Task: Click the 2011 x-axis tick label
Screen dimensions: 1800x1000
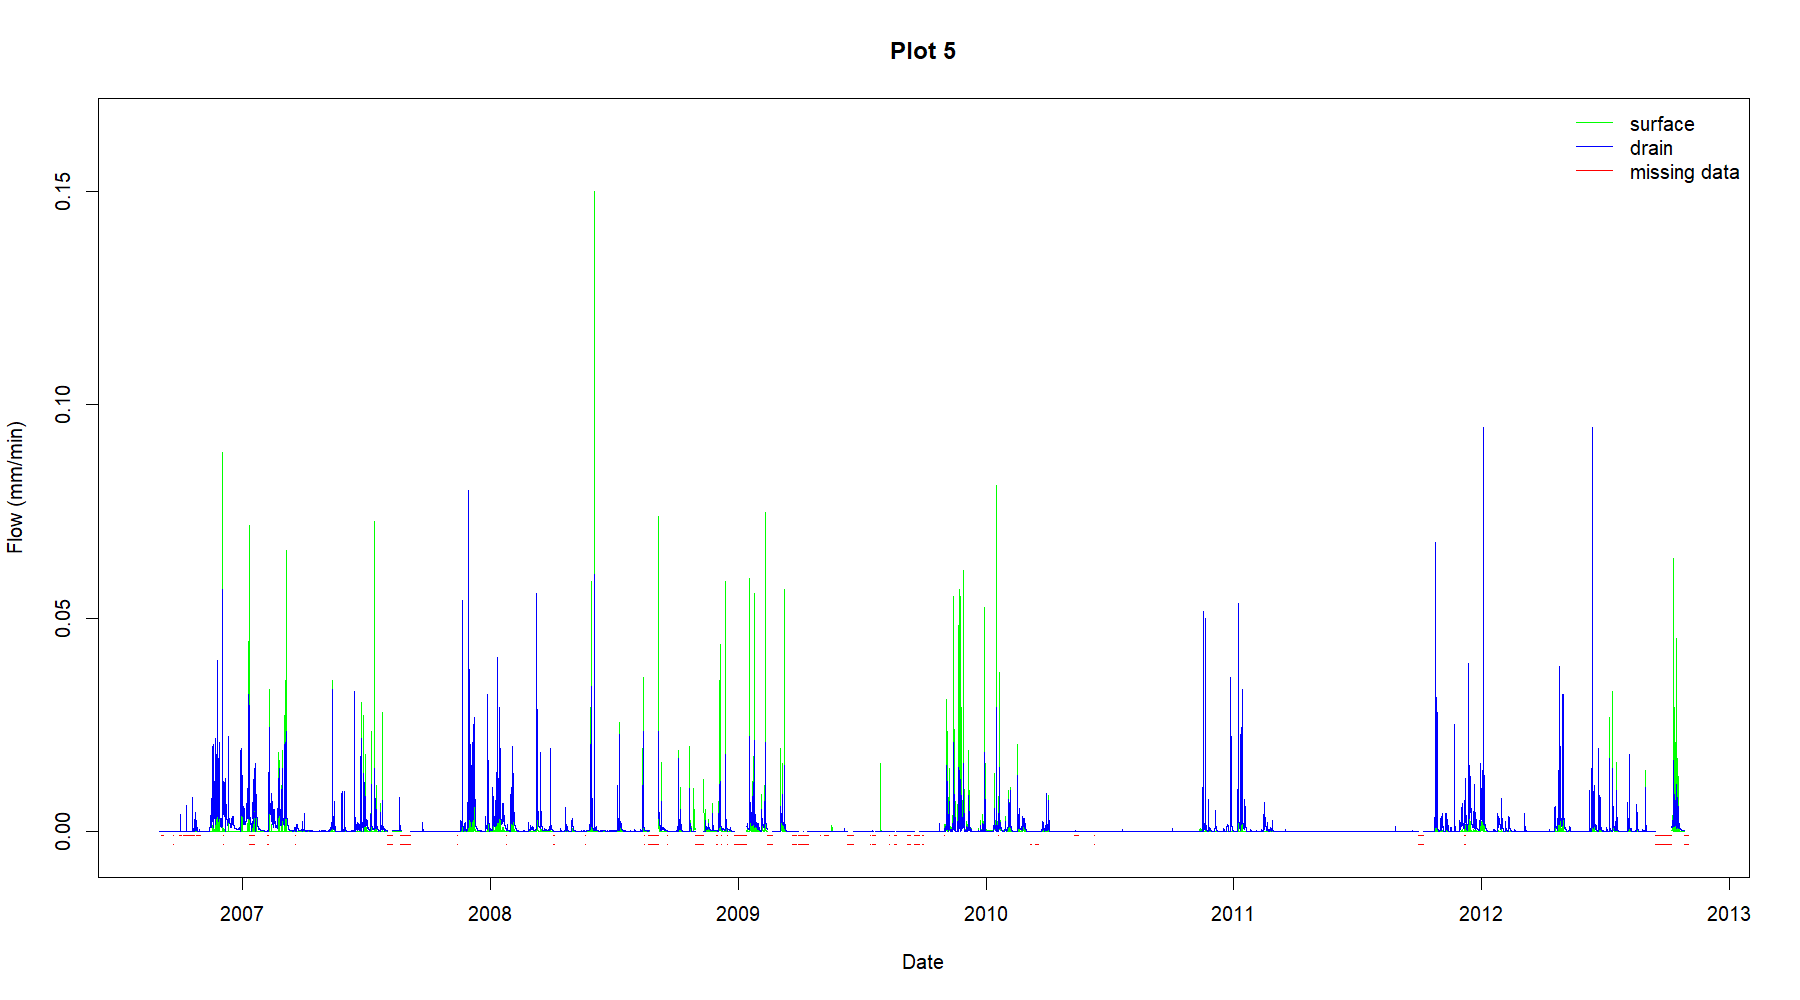Action: coord(1232,913)
